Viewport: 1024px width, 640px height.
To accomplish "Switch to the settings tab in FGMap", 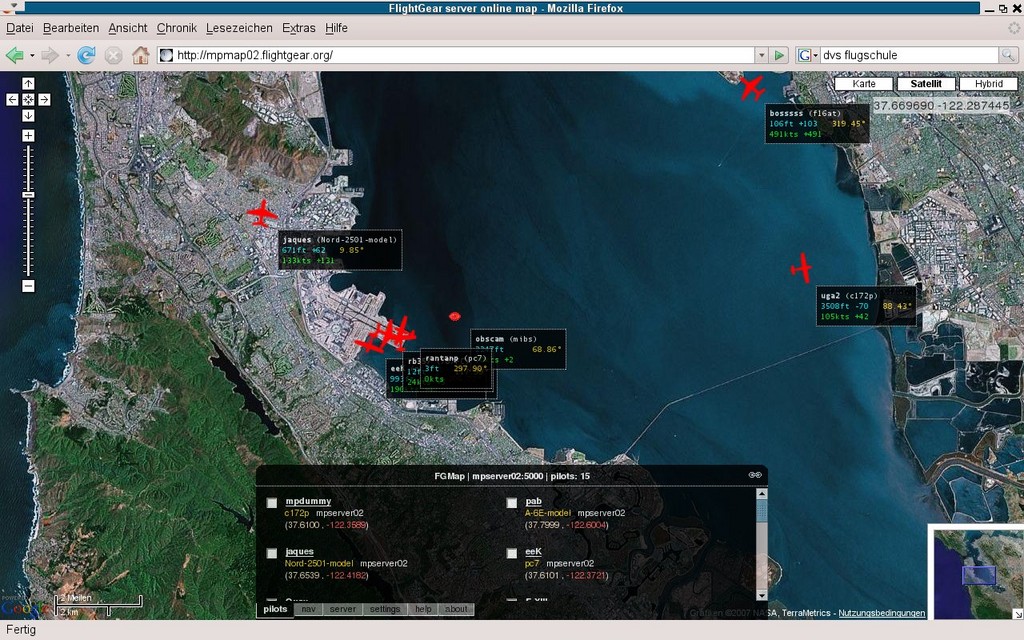I will (x=384, y=609).
